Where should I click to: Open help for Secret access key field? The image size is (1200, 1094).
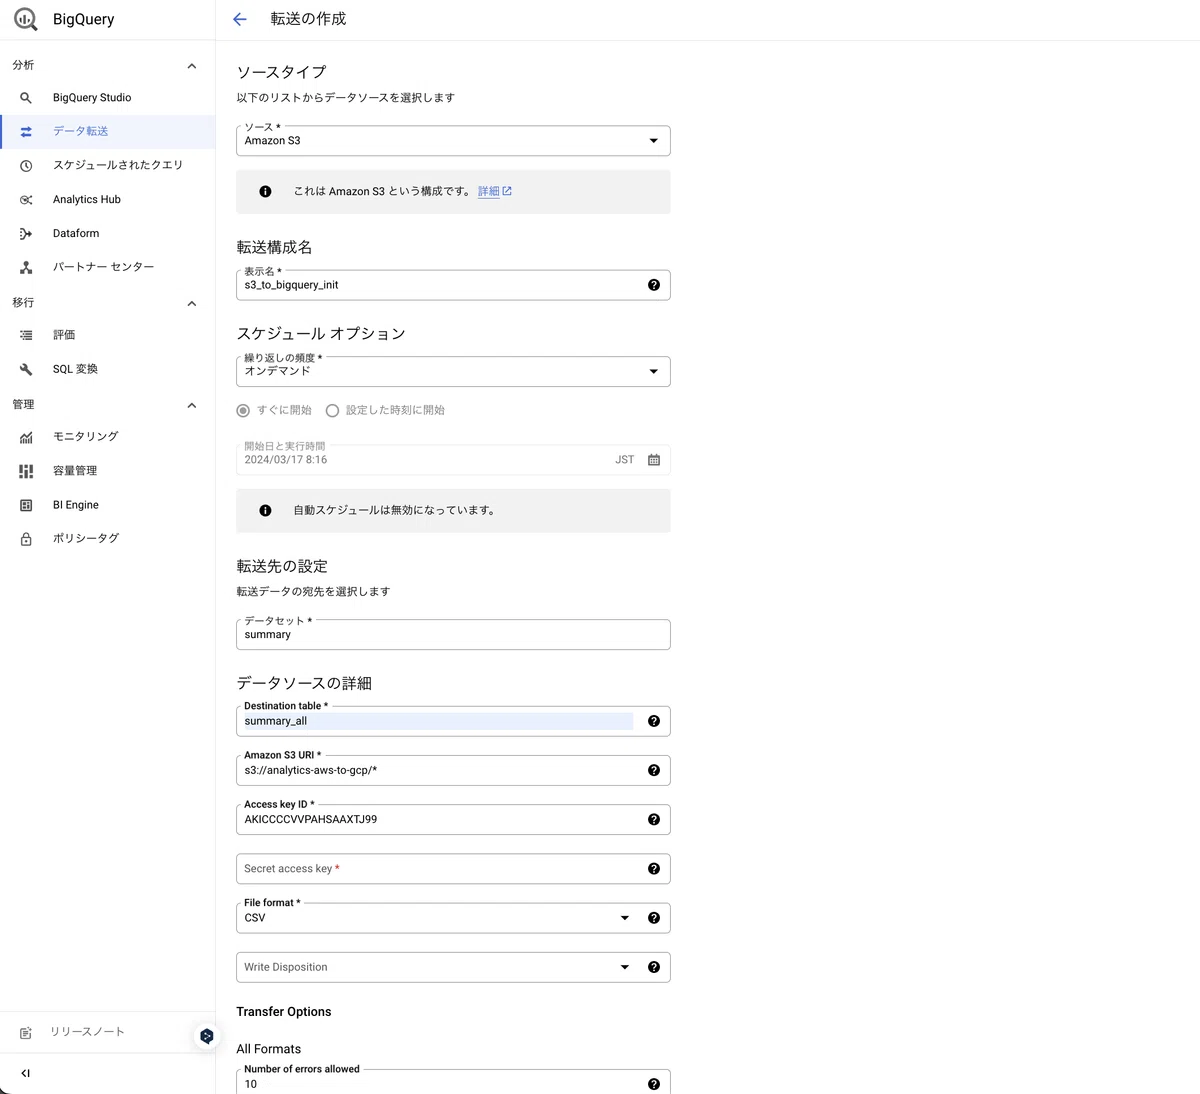[x=654, y=869]
